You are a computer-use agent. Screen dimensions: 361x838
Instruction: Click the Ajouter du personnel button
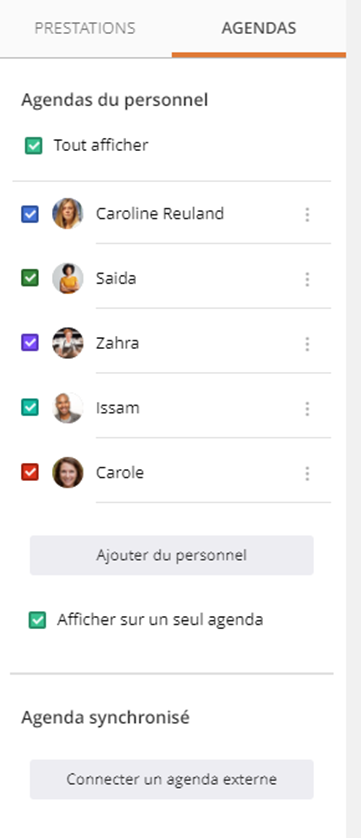tap(172, 555)
